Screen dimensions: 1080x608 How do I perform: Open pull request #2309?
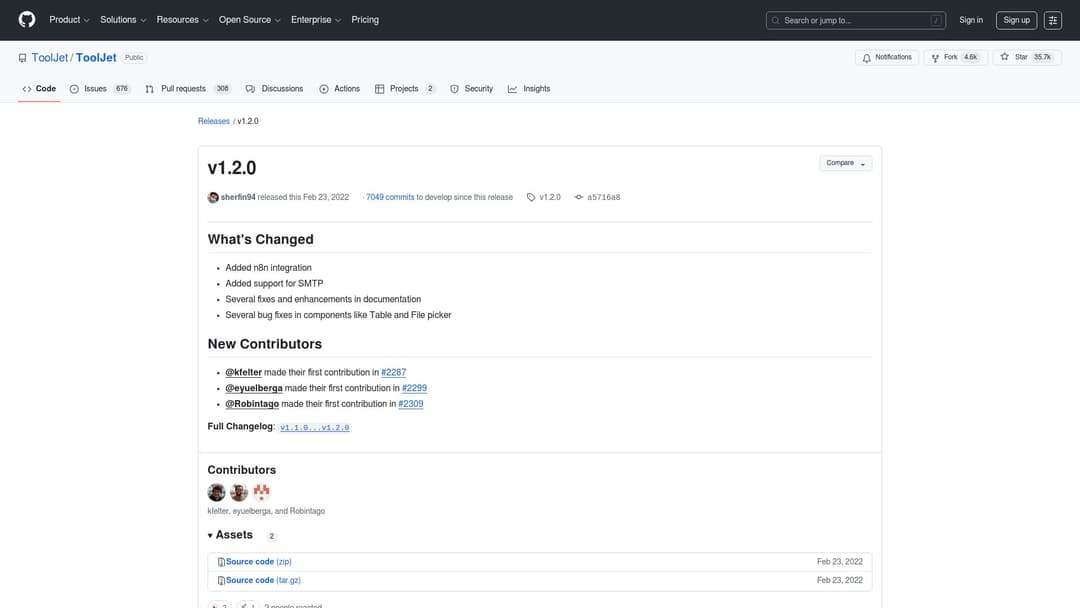[x=411, y=404]
